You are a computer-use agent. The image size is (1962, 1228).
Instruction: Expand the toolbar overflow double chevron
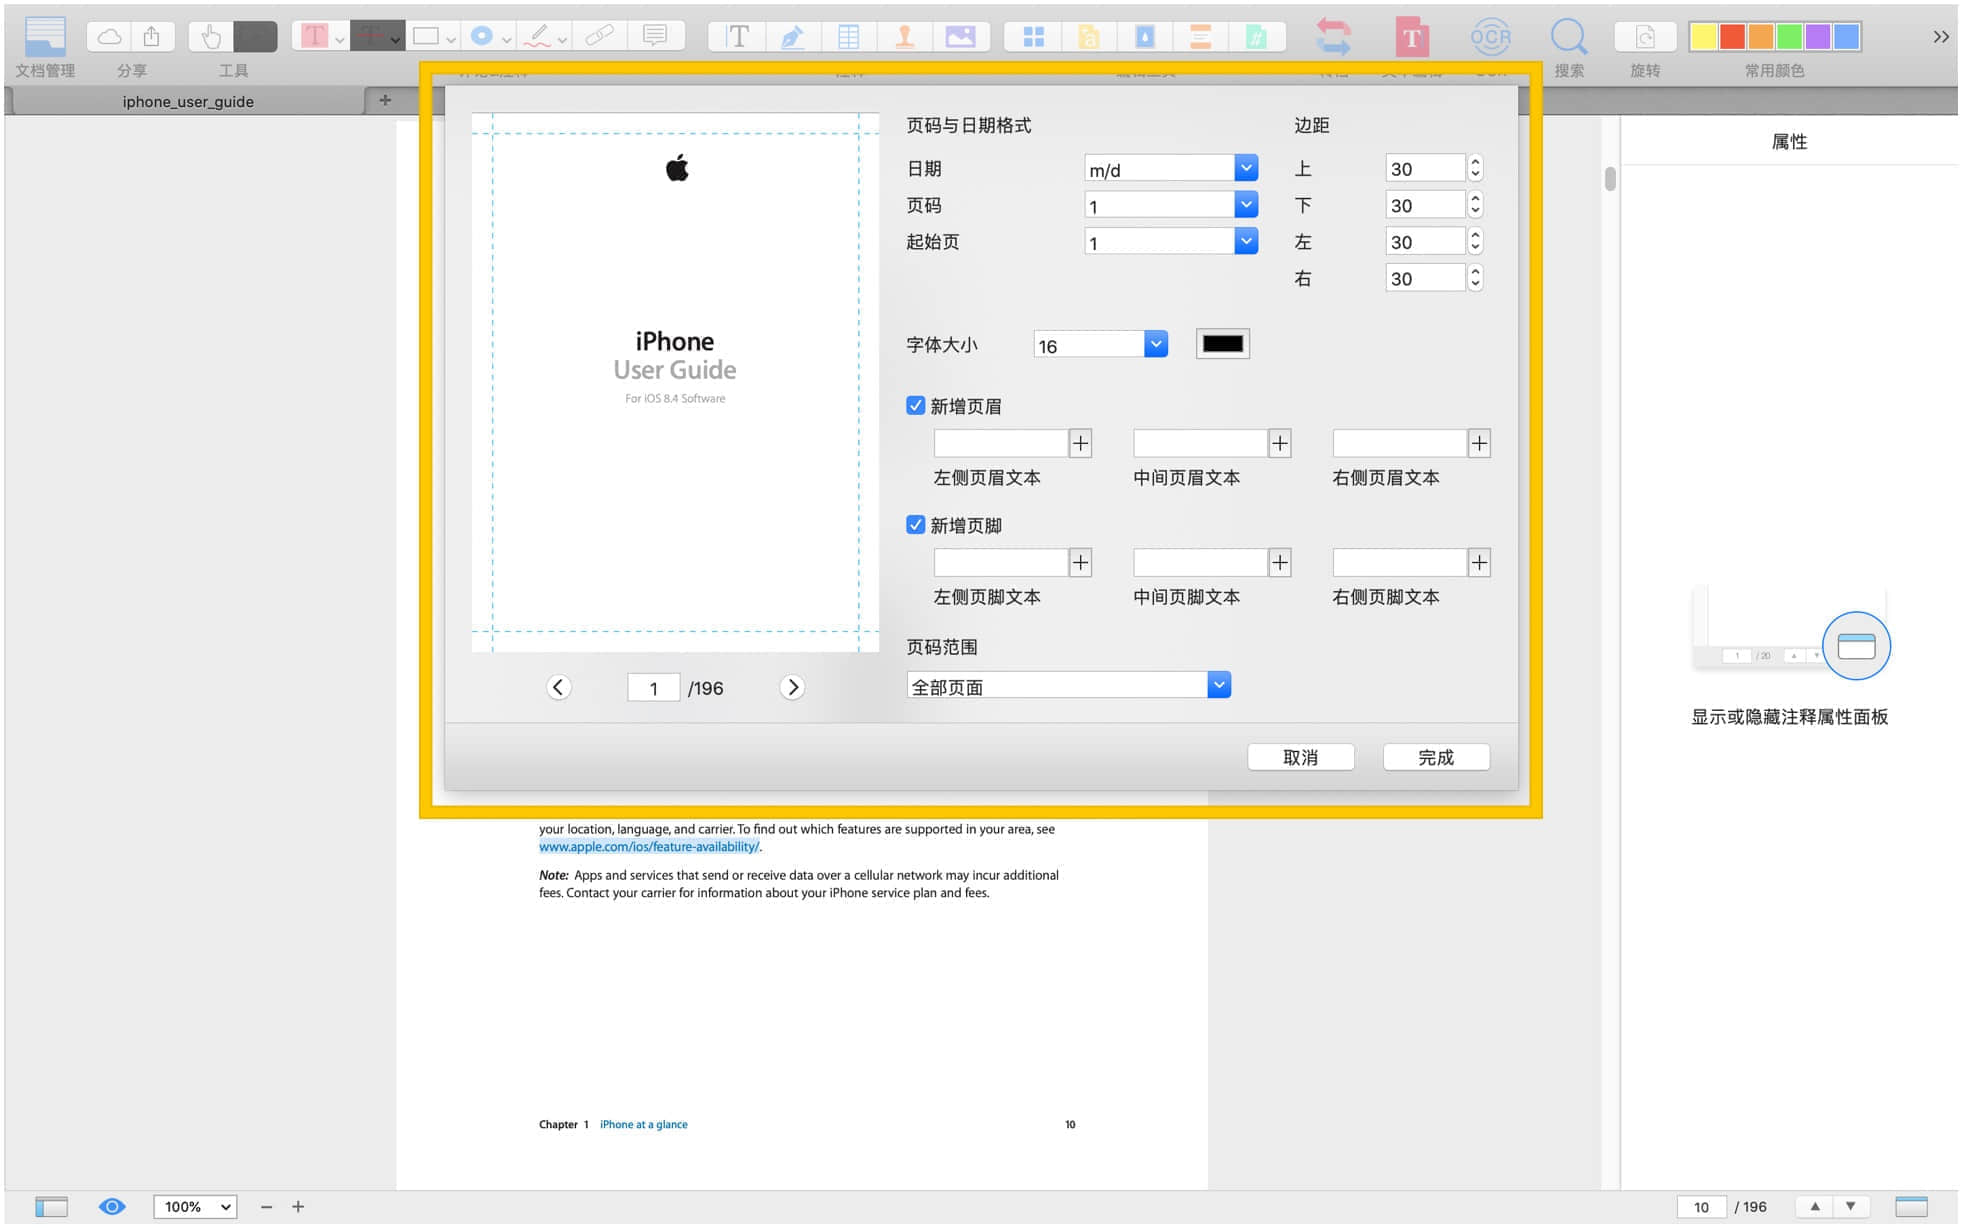tap(1940, 36)
